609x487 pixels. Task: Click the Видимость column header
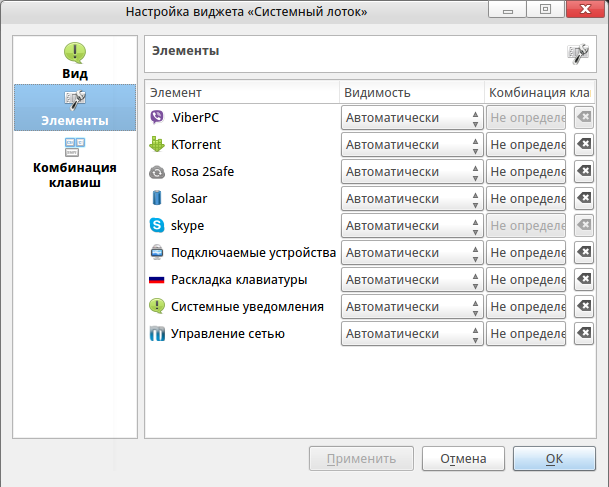pyautogui.click(x=411, y=93)
